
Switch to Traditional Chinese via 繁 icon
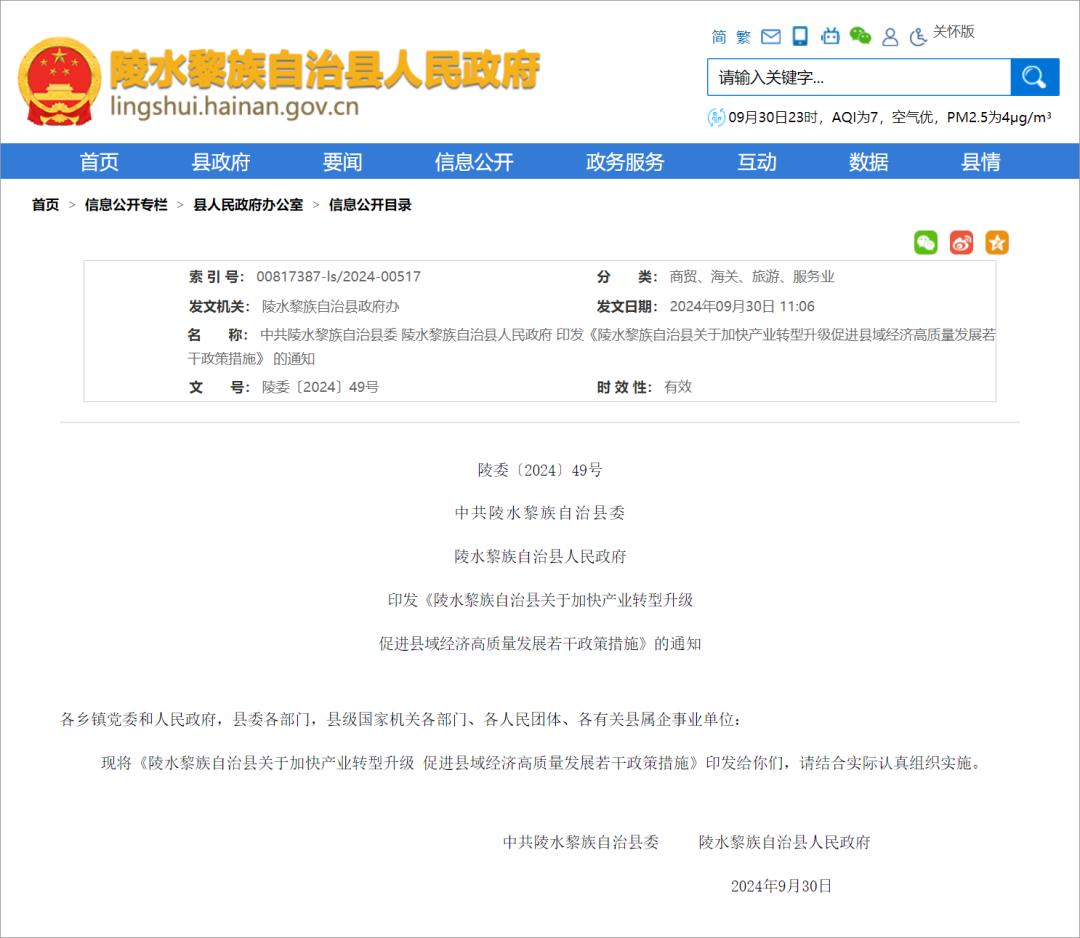[743, 37]
